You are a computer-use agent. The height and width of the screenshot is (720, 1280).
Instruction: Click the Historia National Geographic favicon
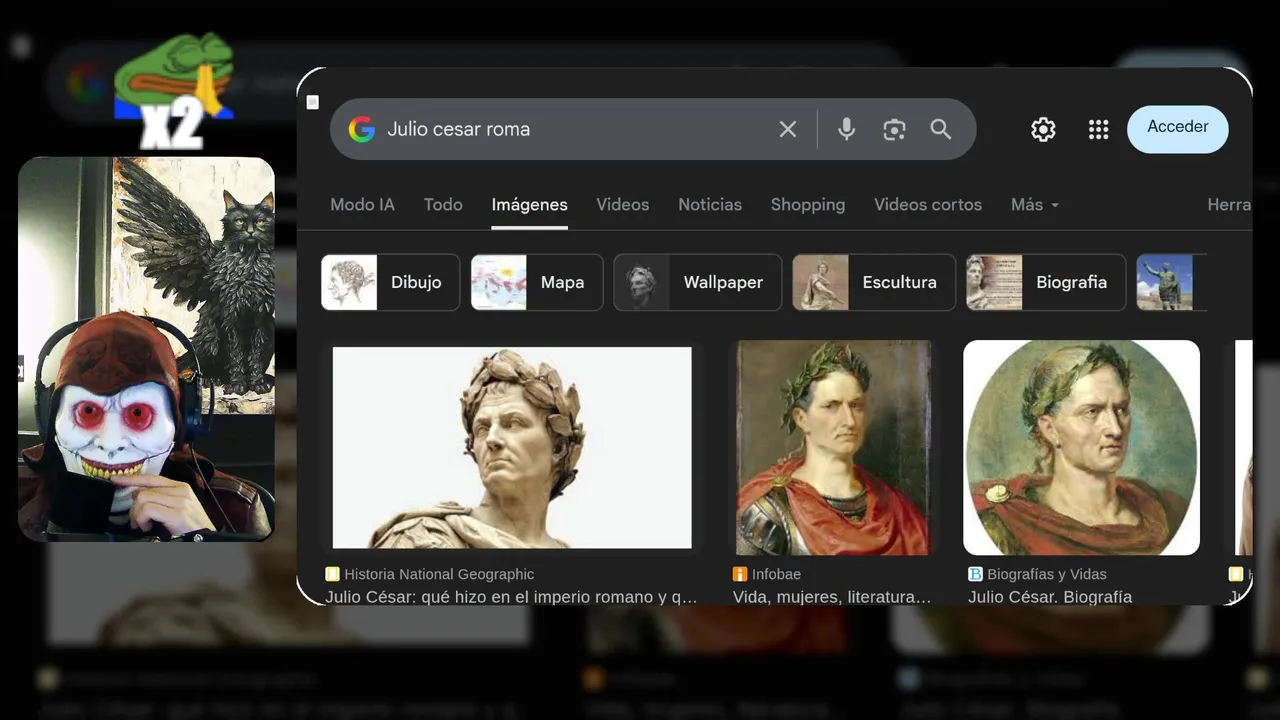(x=333, y=574)
